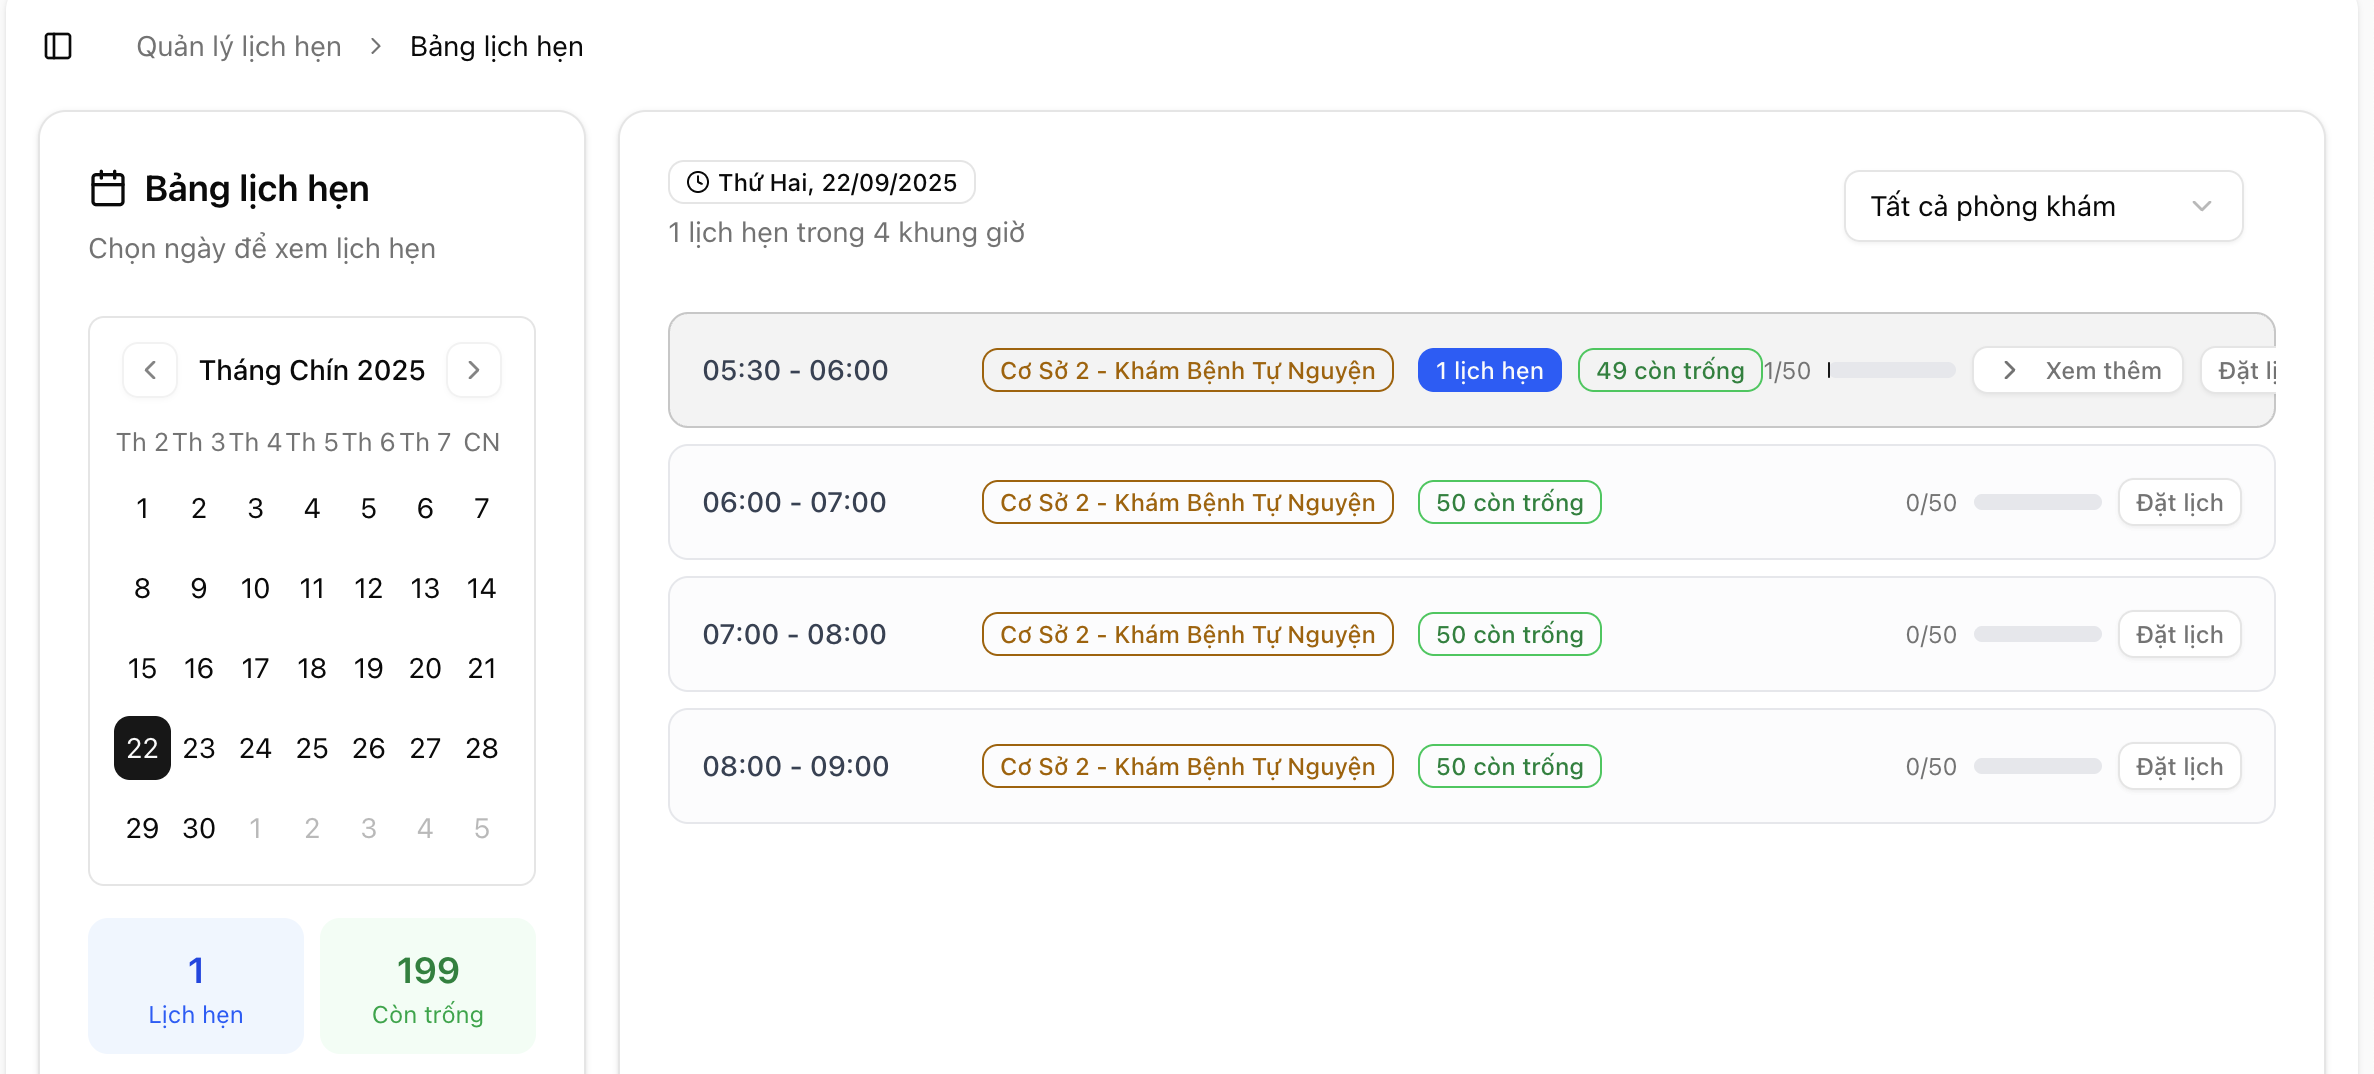Click the Lịch hẹn summary card

point(196,986)
